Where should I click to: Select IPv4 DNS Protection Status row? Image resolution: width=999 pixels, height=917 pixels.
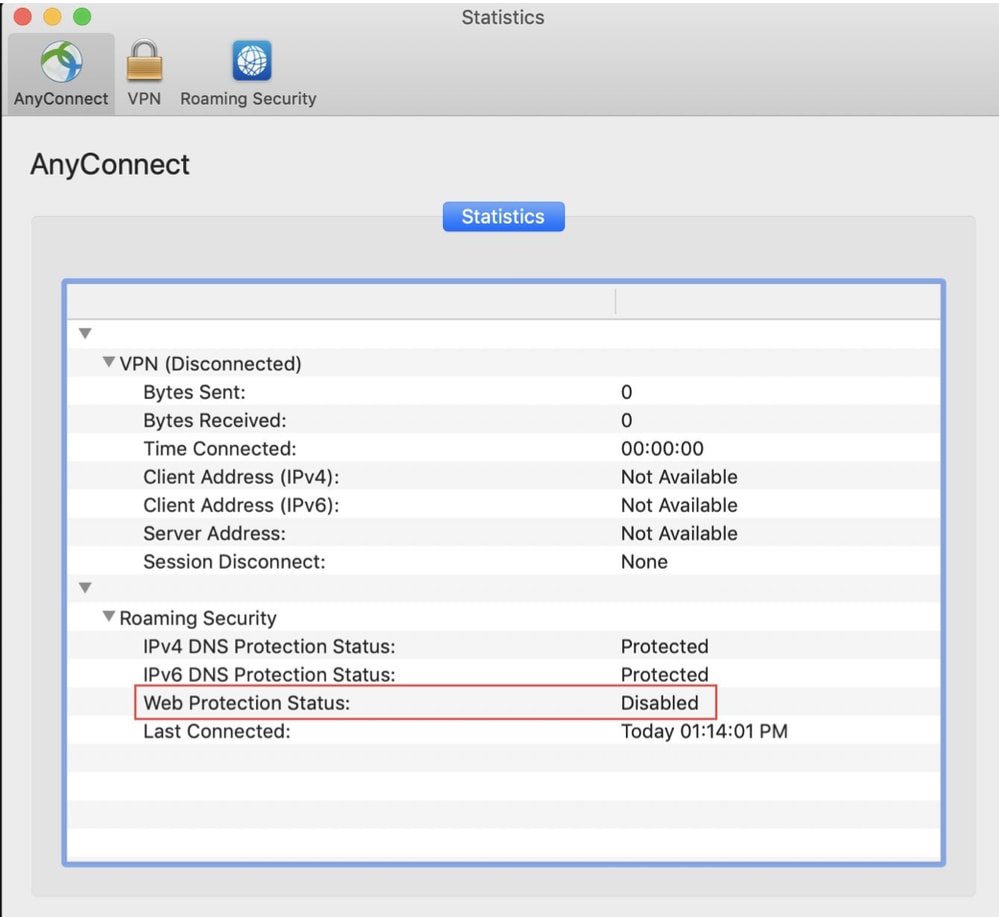click(503, 646)
